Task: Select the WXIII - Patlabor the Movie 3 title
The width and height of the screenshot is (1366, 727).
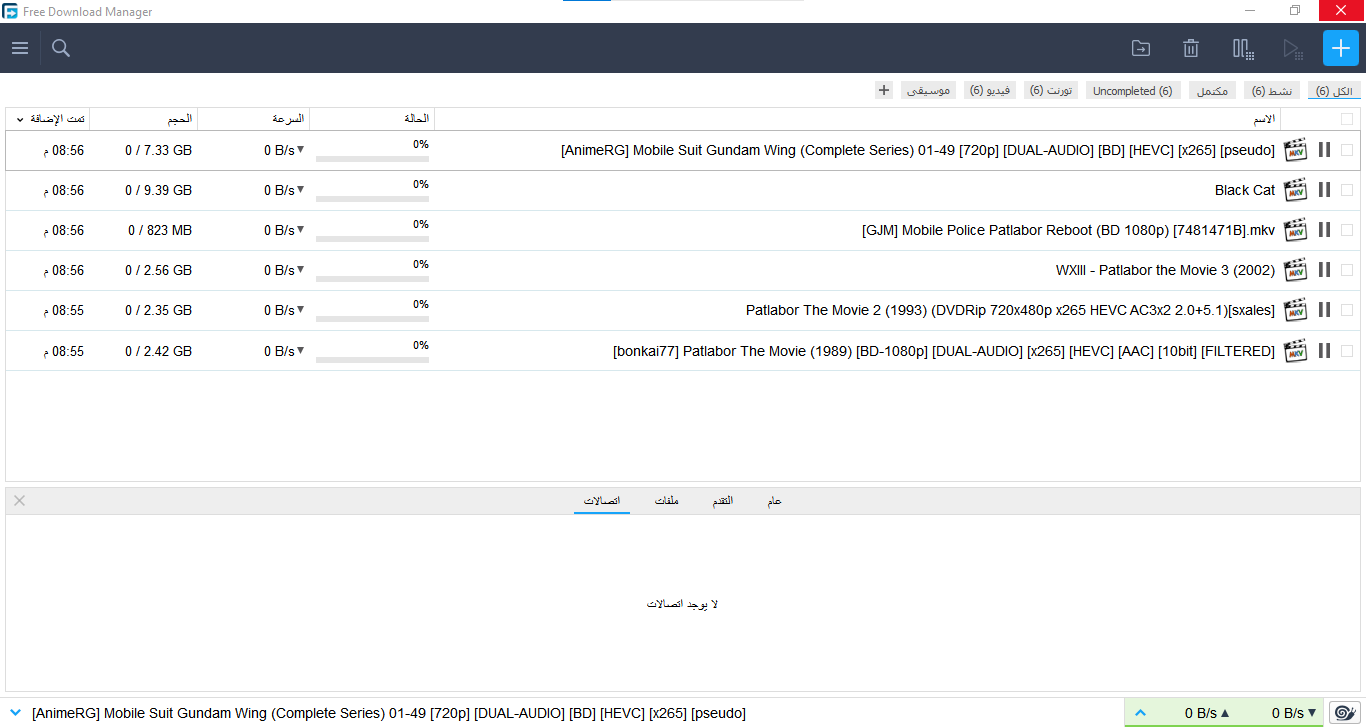Action: [x=1165, y=270]
